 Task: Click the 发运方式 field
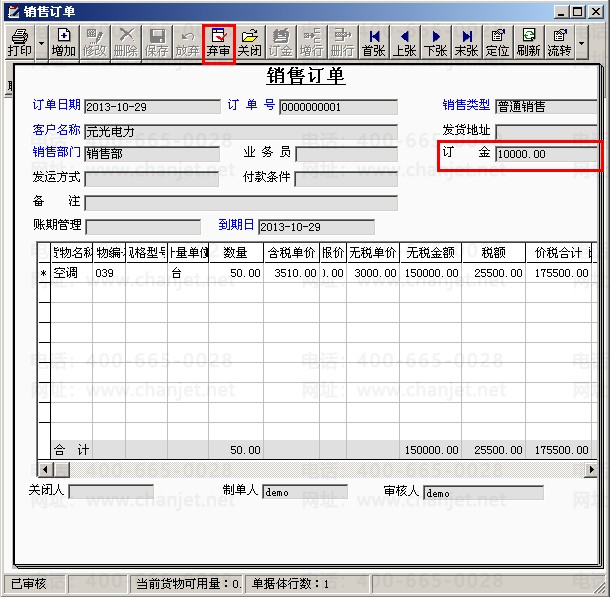(152, 179)
